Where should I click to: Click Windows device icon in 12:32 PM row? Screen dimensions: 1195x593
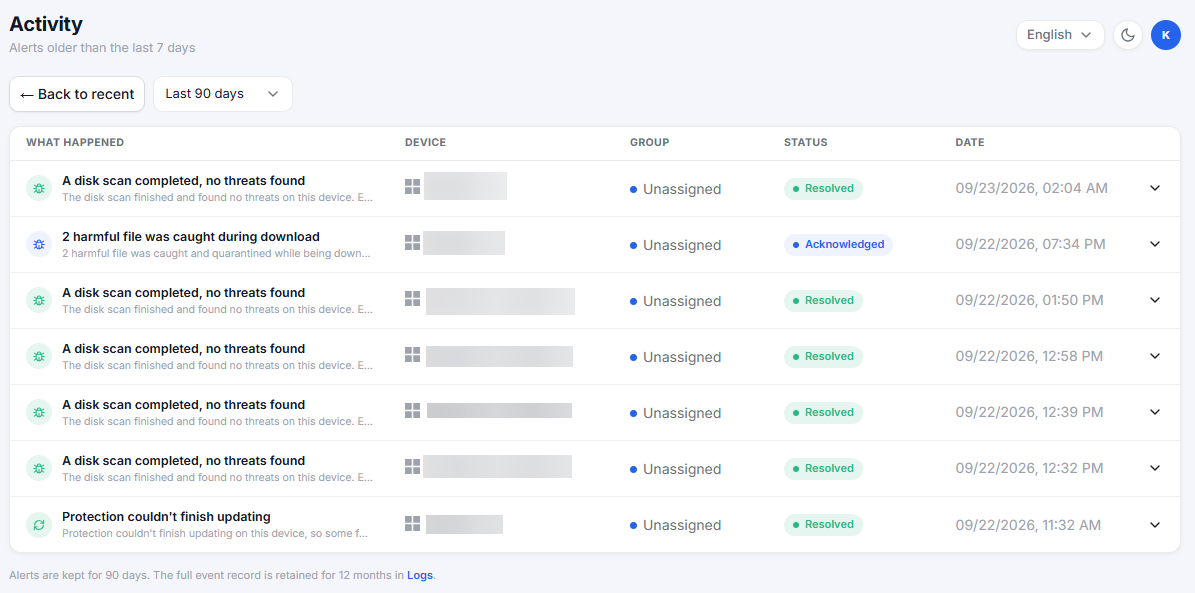coord(412,466)
